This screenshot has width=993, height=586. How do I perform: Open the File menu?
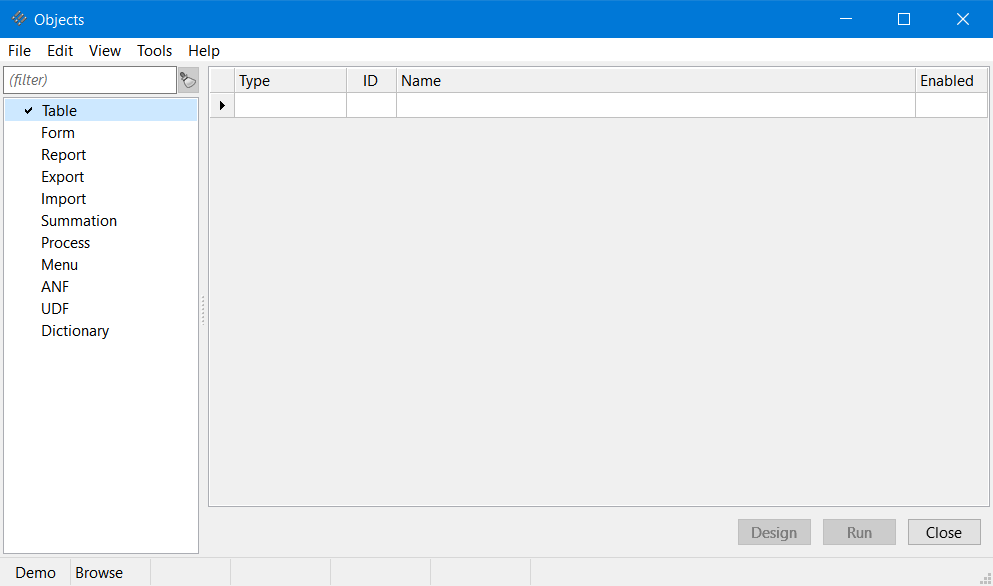click(19, 51)
